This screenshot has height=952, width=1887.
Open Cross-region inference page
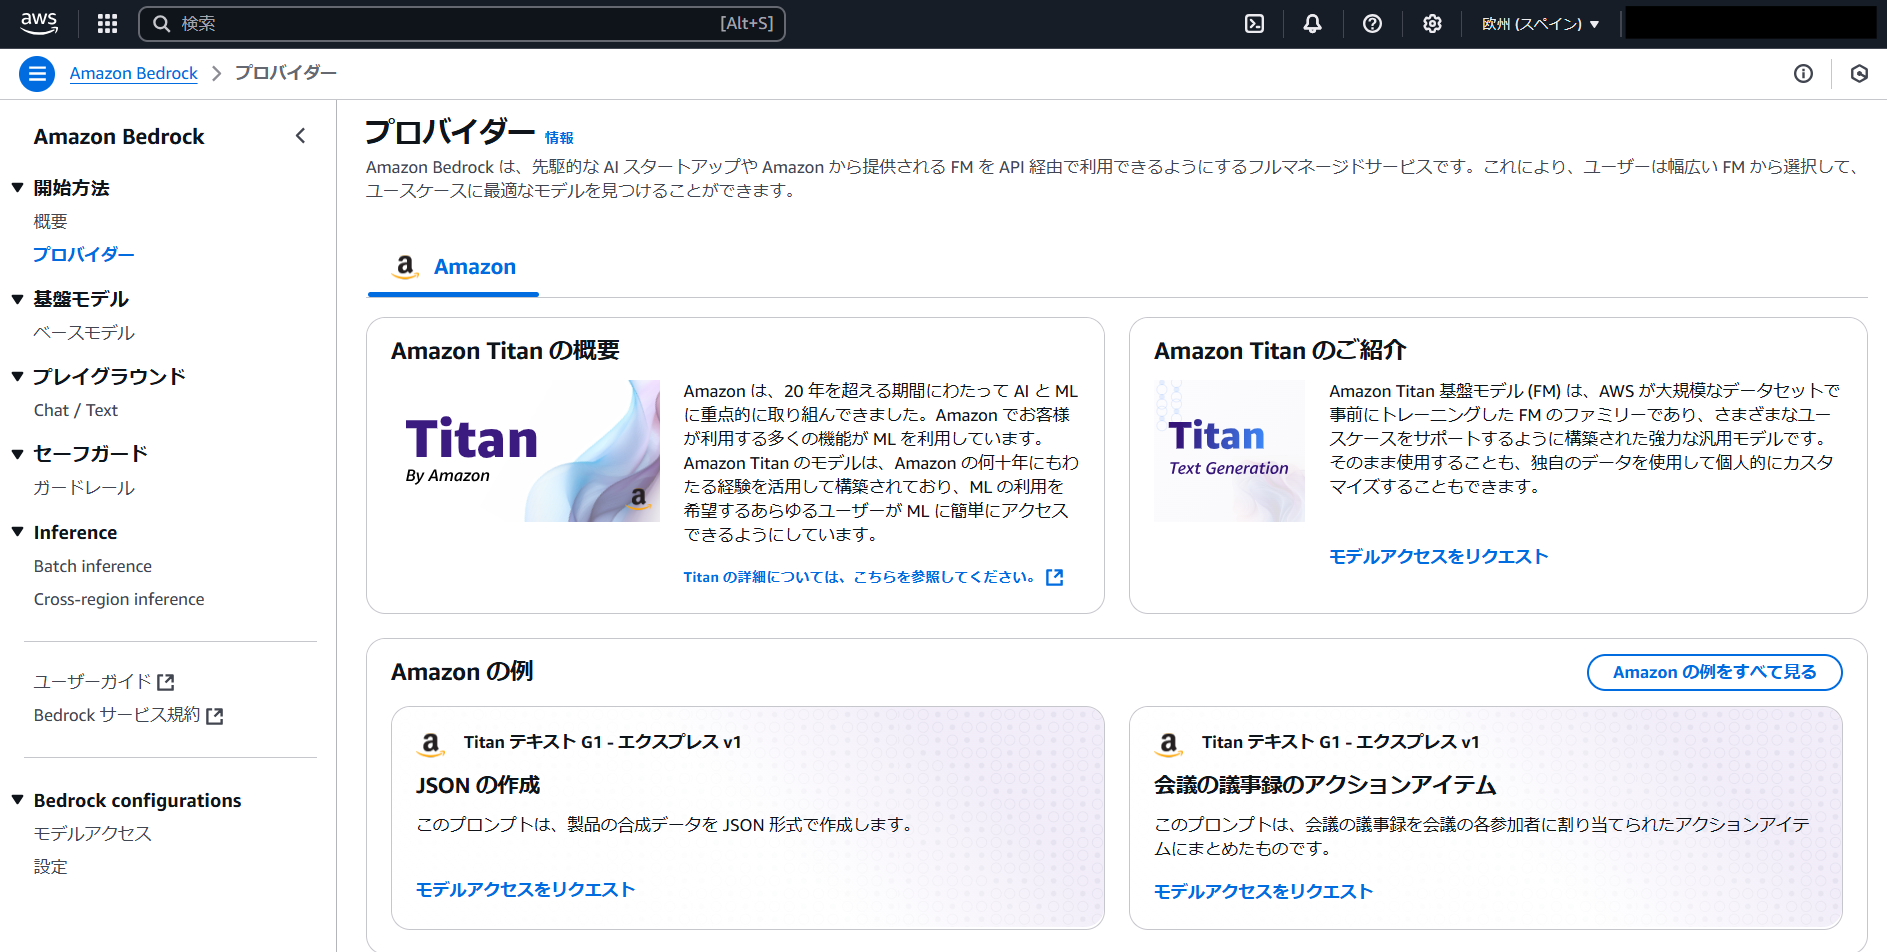pos(119,599)
